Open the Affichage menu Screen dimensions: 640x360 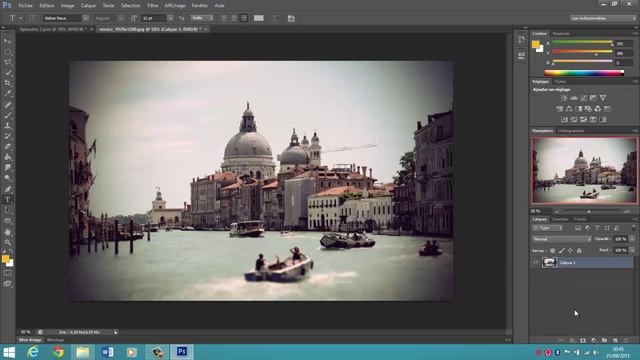tap(175, 6)
